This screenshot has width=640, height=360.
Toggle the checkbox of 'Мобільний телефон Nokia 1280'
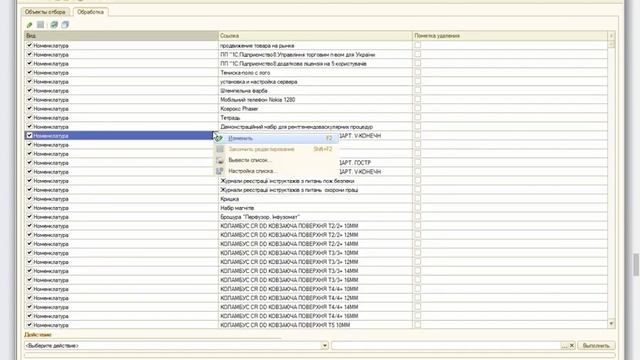(29, 99)
